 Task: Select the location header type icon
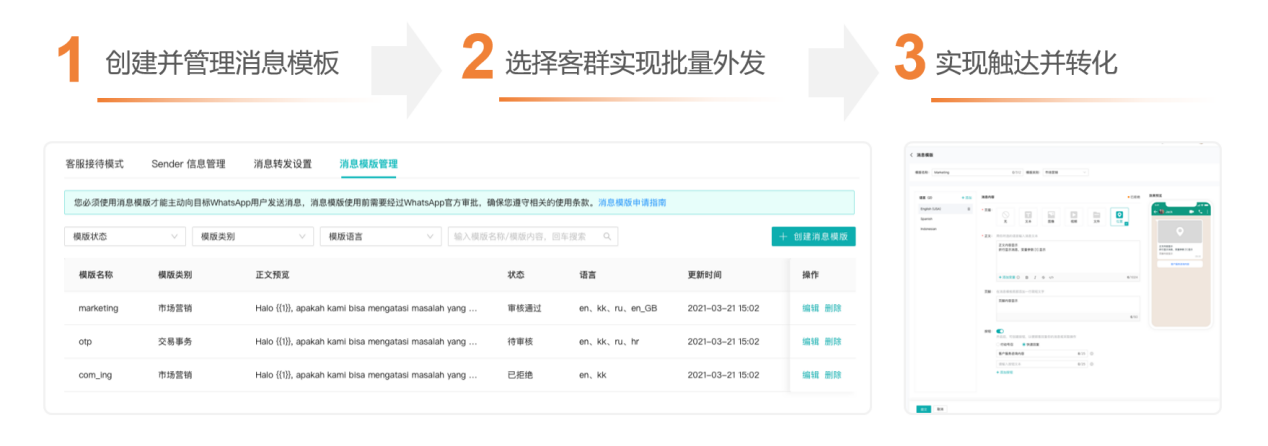1119,215
